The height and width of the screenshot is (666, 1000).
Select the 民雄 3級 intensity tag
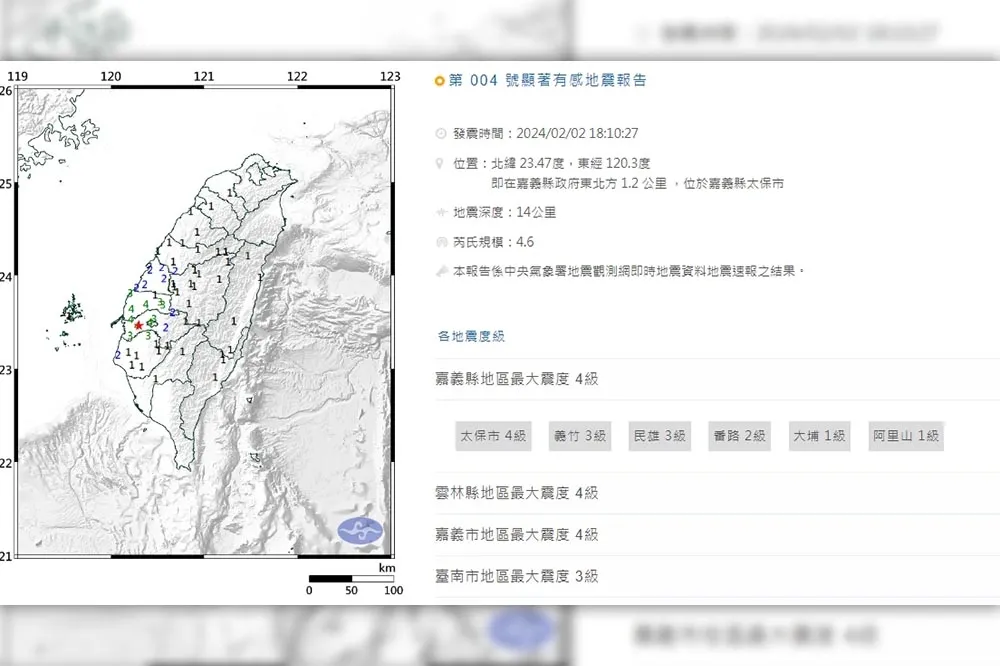click(x=659, y=436)
